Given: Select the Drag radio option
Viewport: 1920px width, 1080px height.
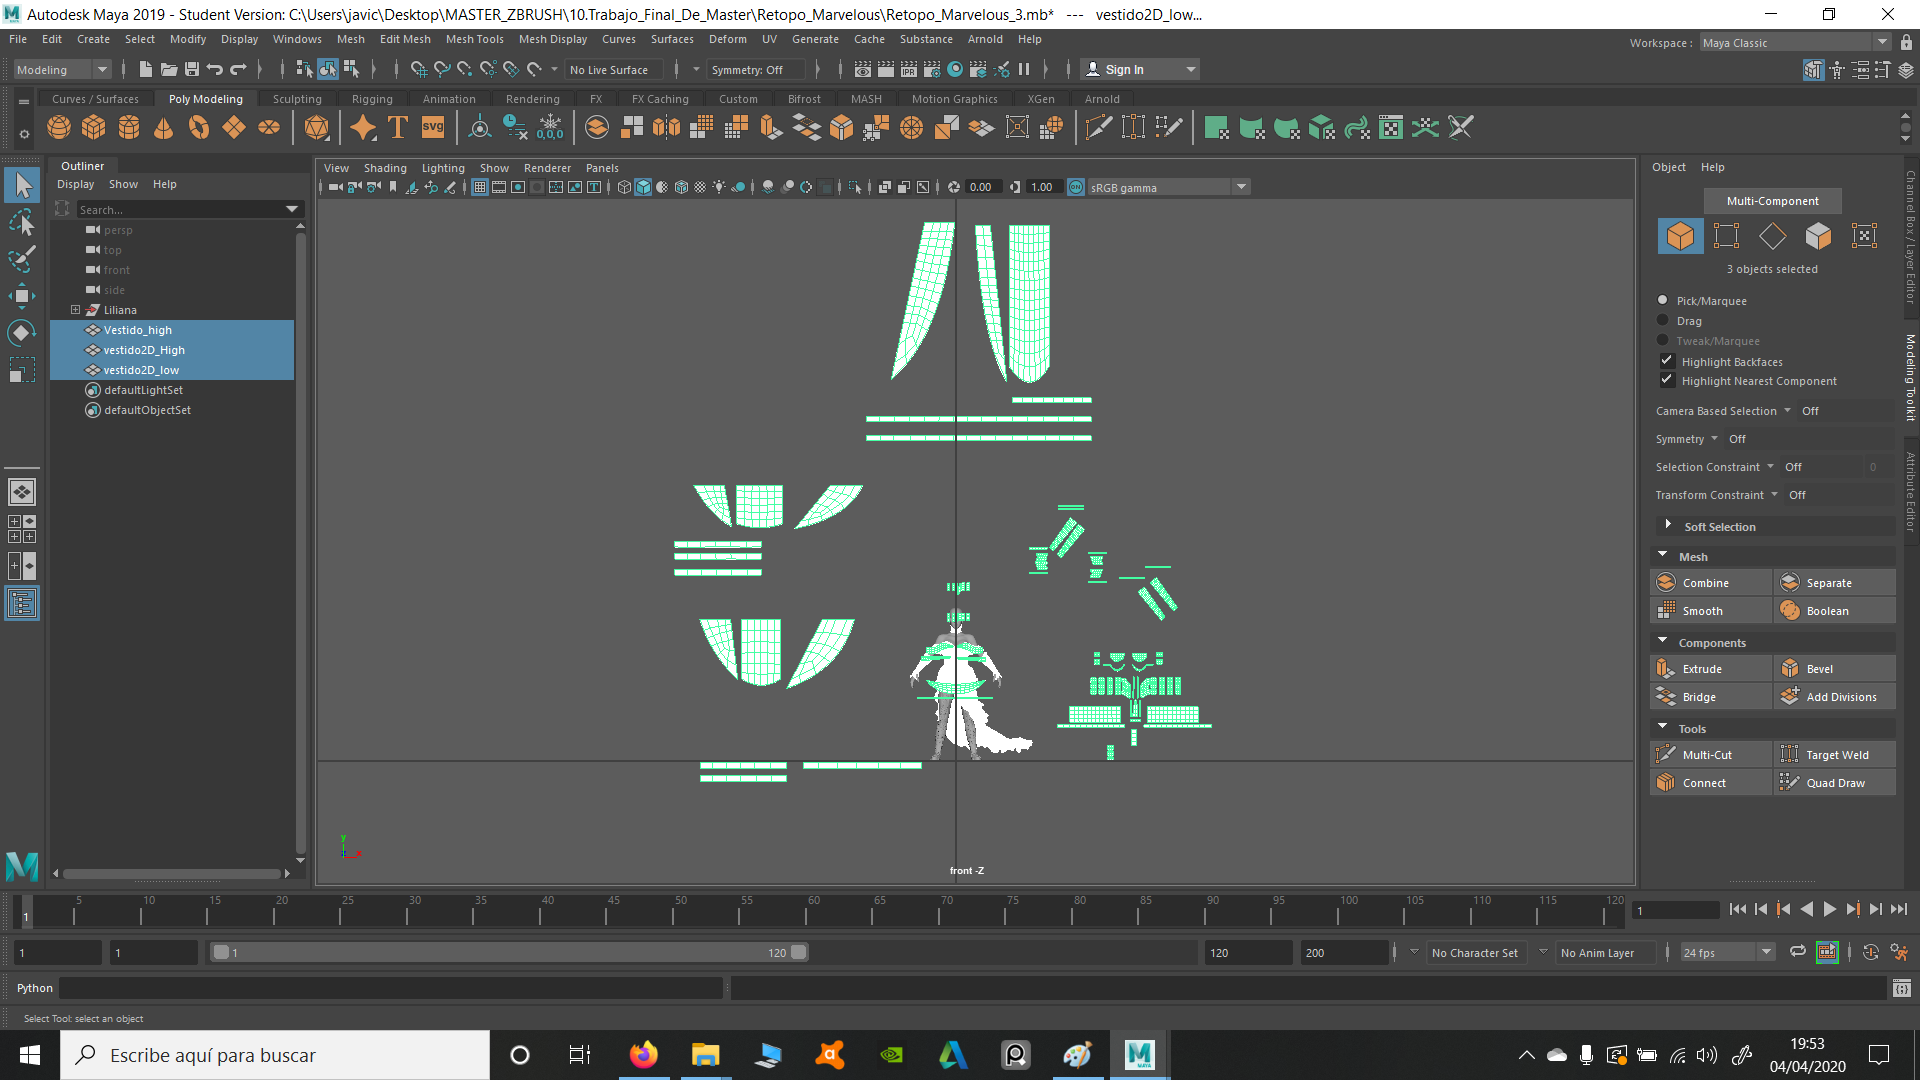Looking at the screenshot, I should (1663, 321).
